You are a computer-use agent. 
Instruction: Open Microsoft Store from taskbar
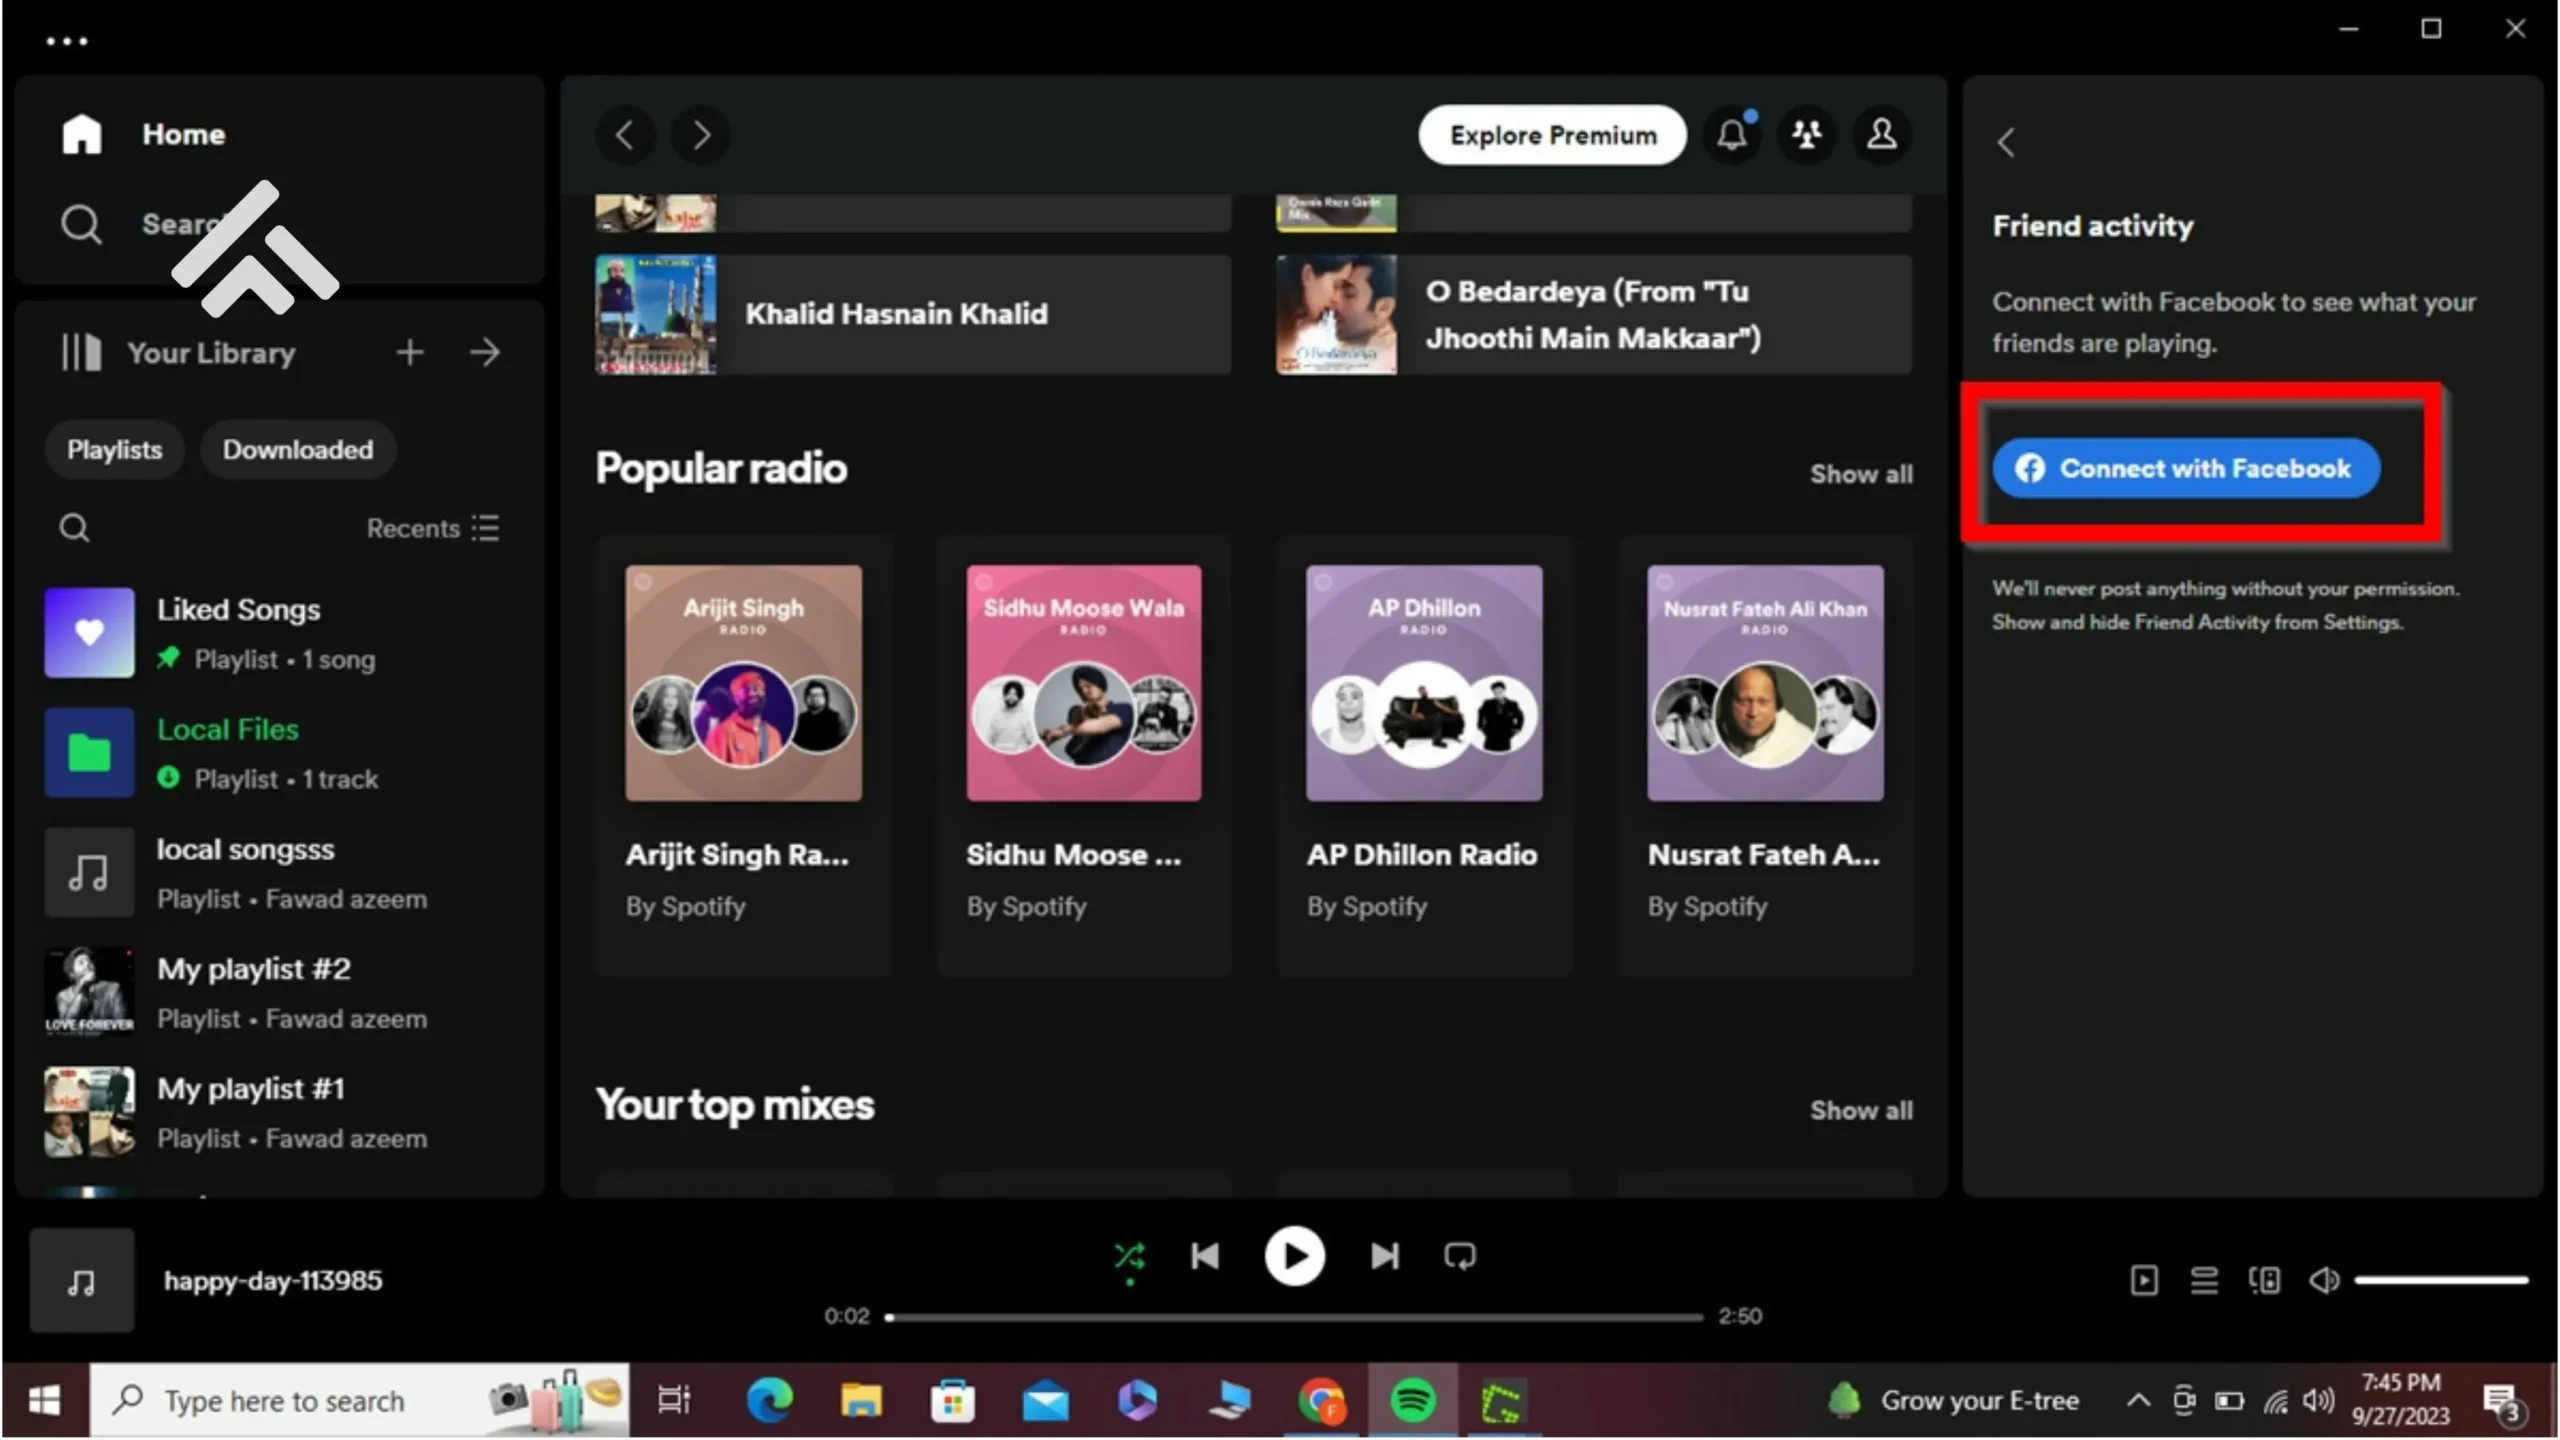pos(953,1401)
